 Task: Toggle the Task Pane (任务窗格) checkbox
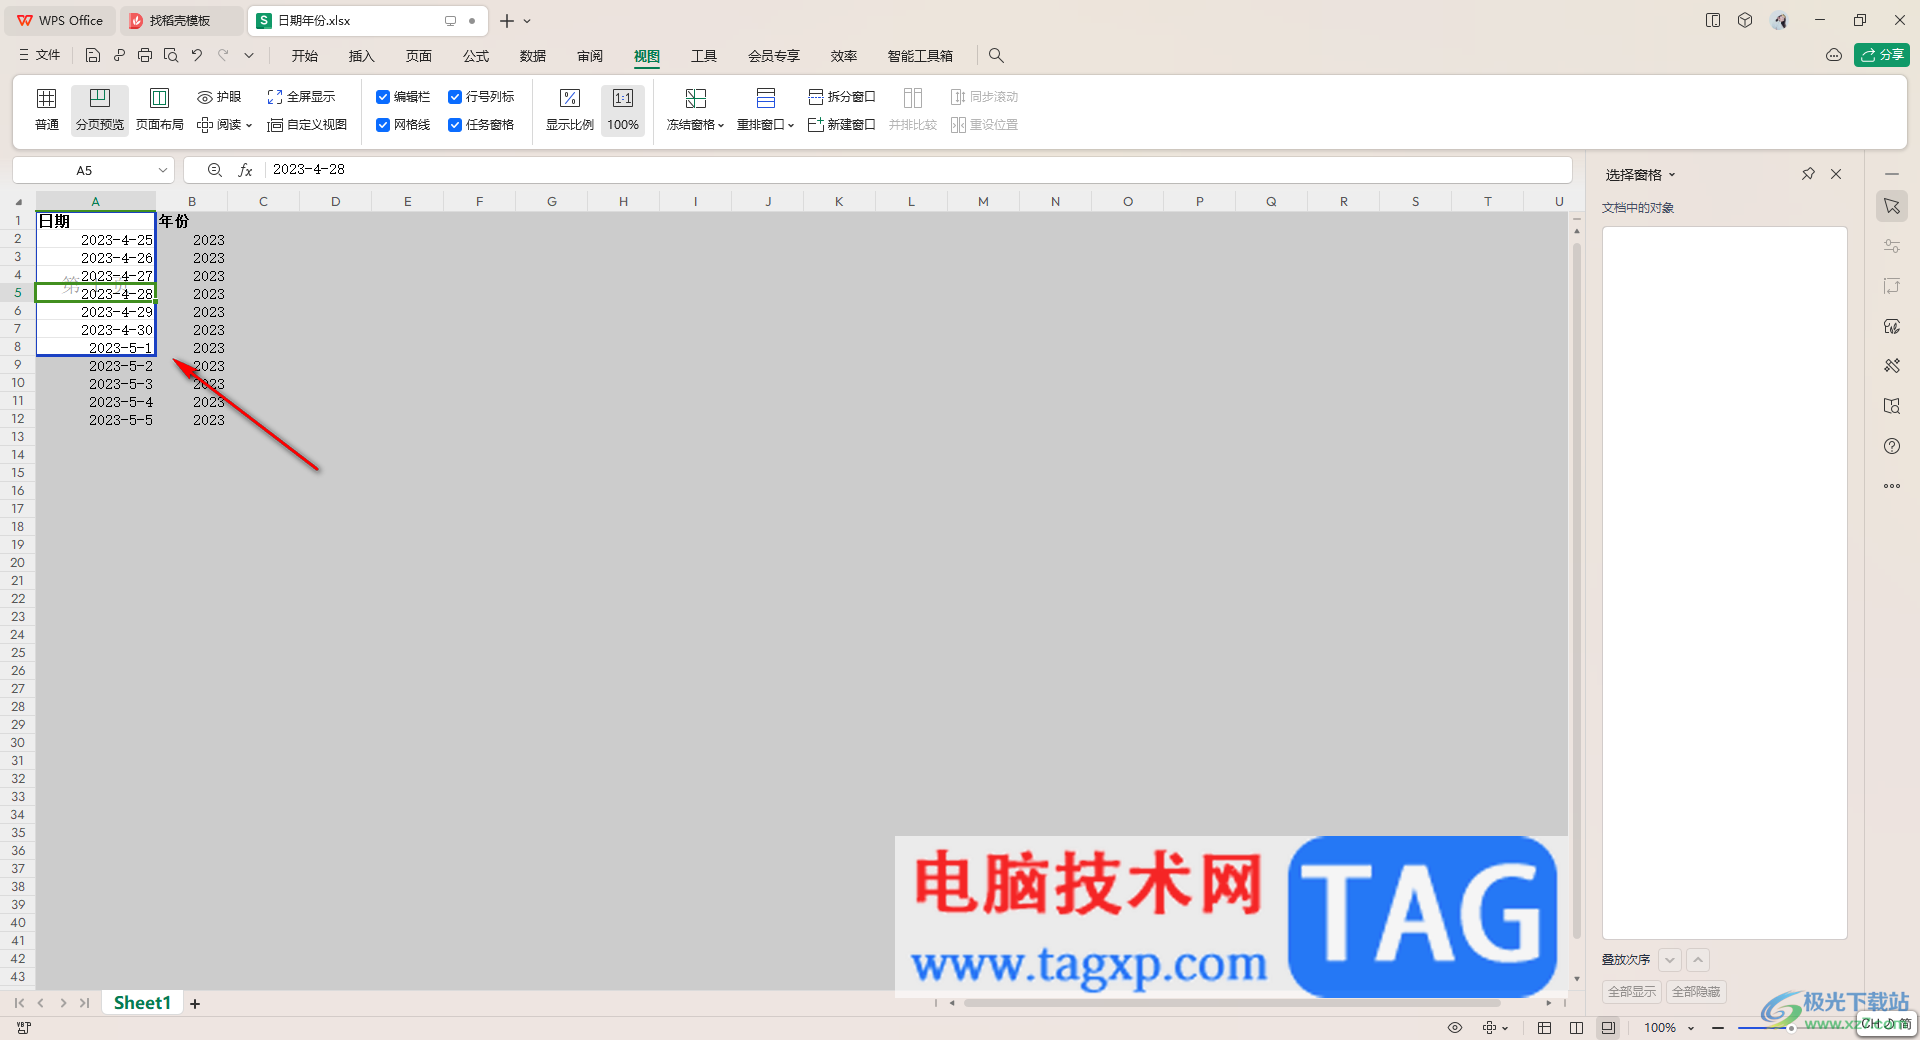coord(455,125)
